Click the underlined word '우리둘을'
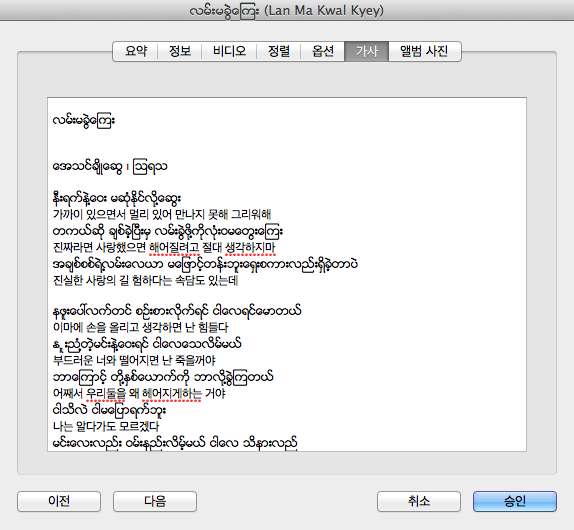 click(106, 393)
